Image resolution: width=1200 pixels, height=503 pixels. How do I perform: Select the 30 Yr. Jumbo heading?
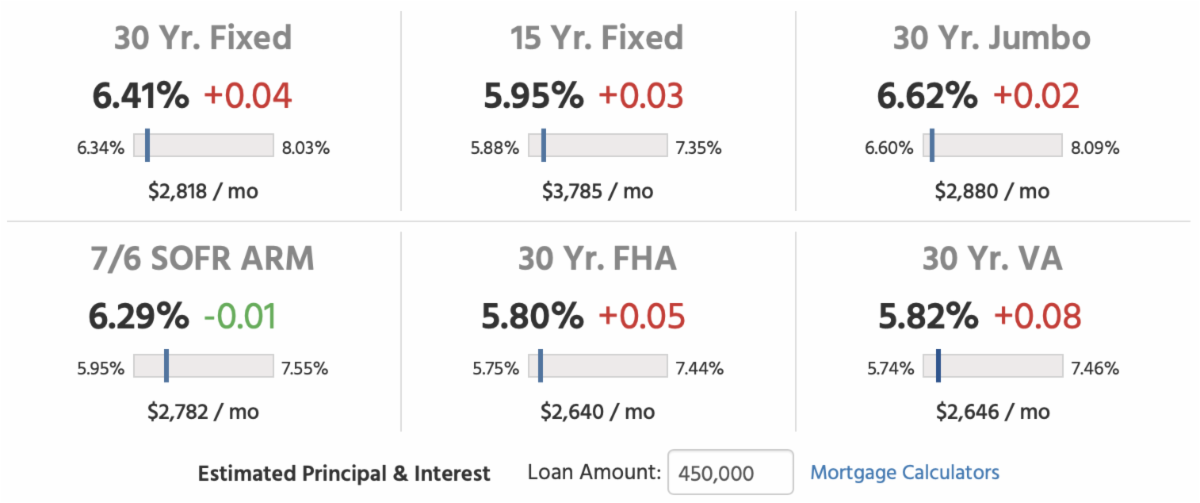[992, 38]
